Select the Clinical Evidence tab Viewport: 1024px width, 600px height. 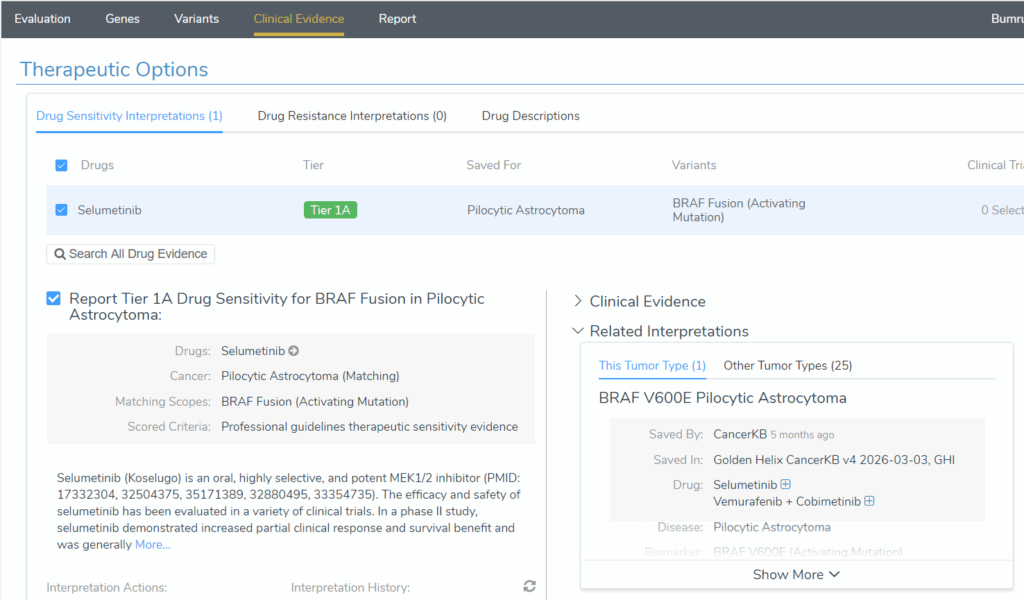click(x=298, y=19)
